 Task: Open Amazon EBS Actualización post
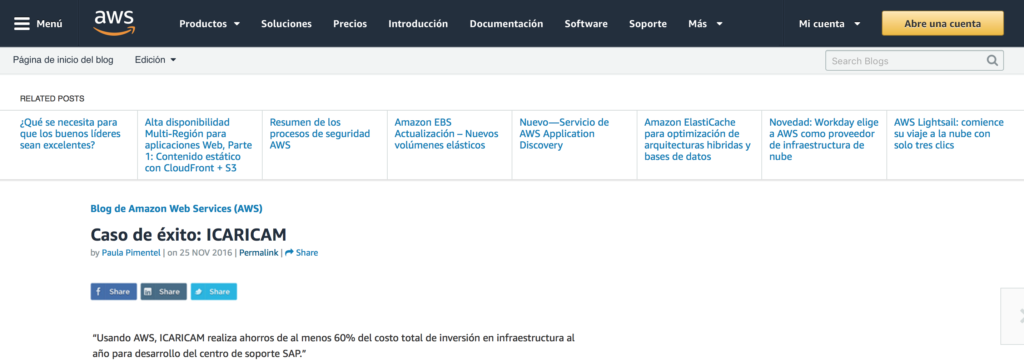click(x=446, y=133)
